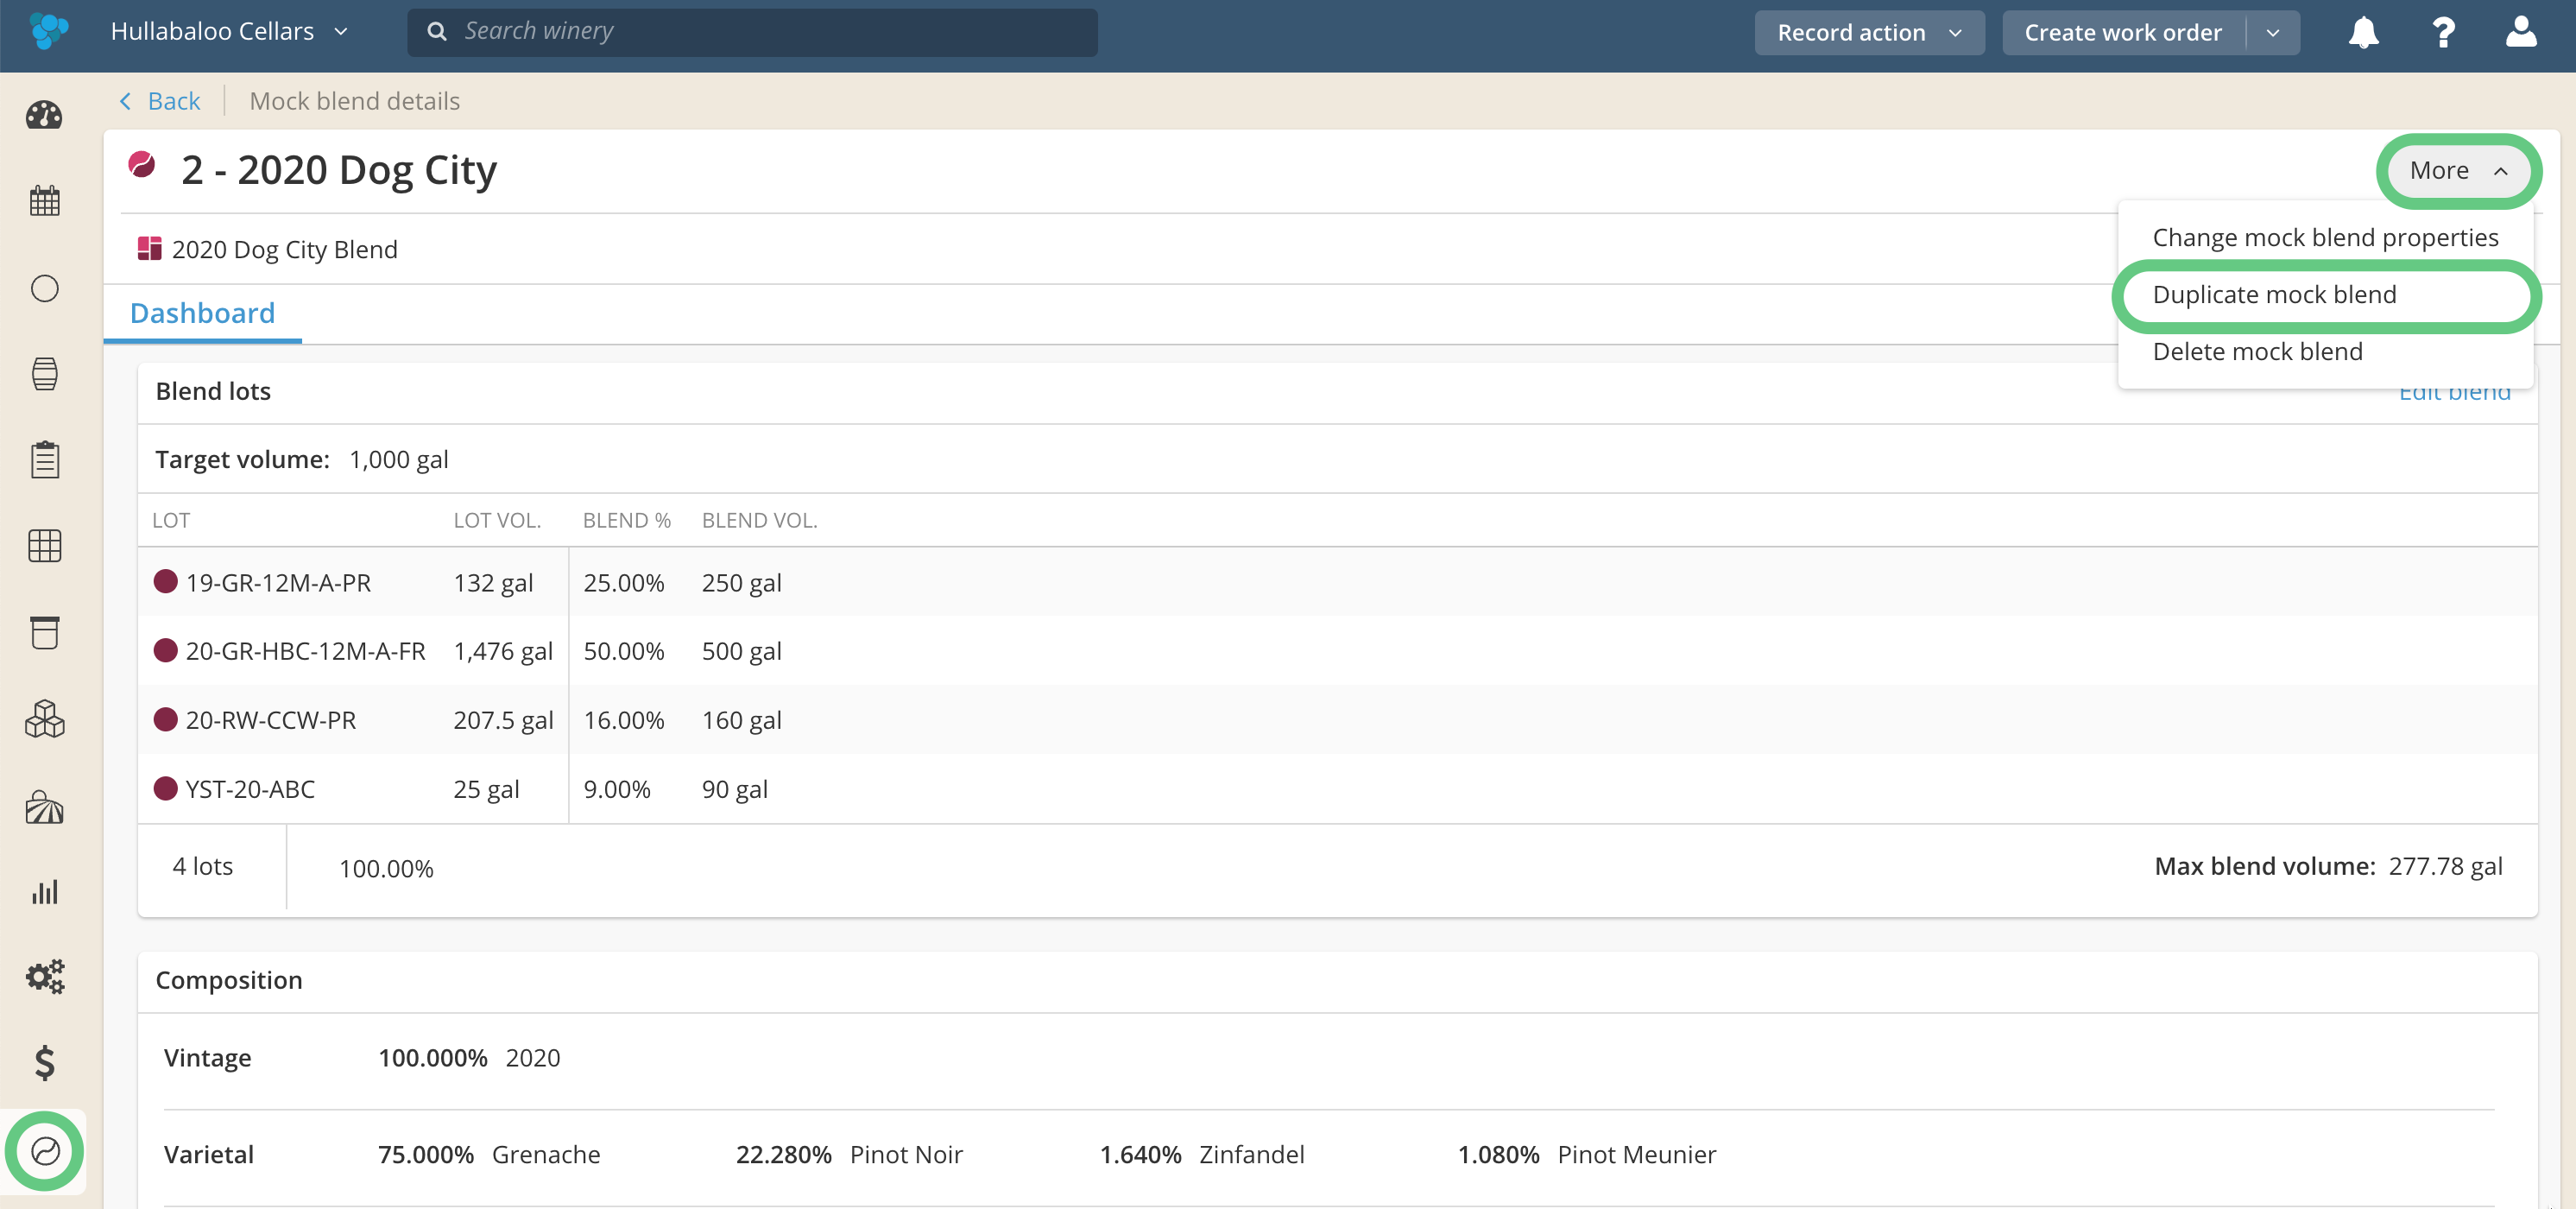
Task: Click the 20-RW-CCW-PR lot color dot
Action: (x=166, y=719)
